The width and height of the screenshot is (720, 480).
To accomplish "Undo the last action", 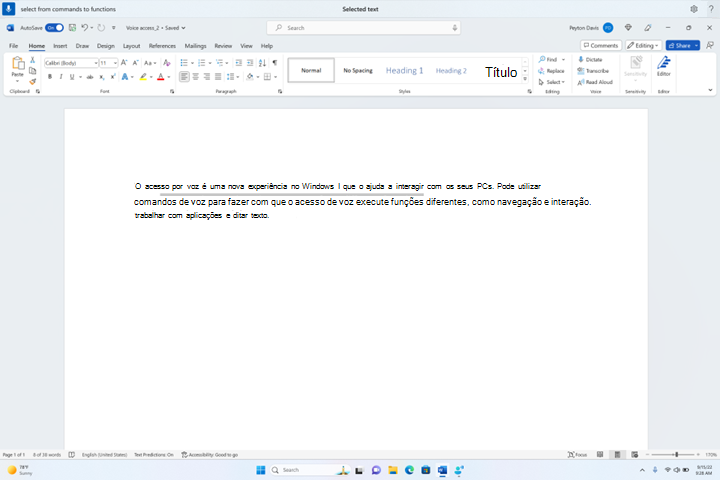I will [x=84, y=28].
